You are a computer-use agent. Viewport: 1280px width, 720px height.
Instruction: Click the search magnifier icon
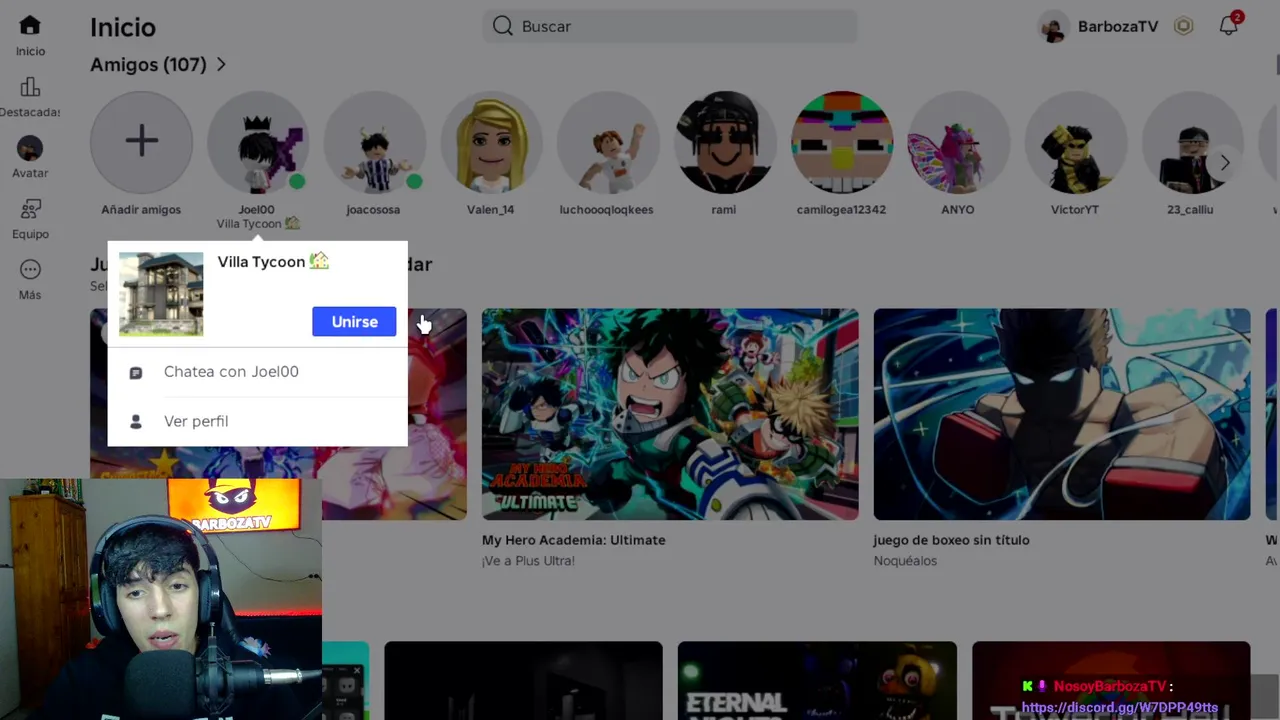tap(503, 26)
